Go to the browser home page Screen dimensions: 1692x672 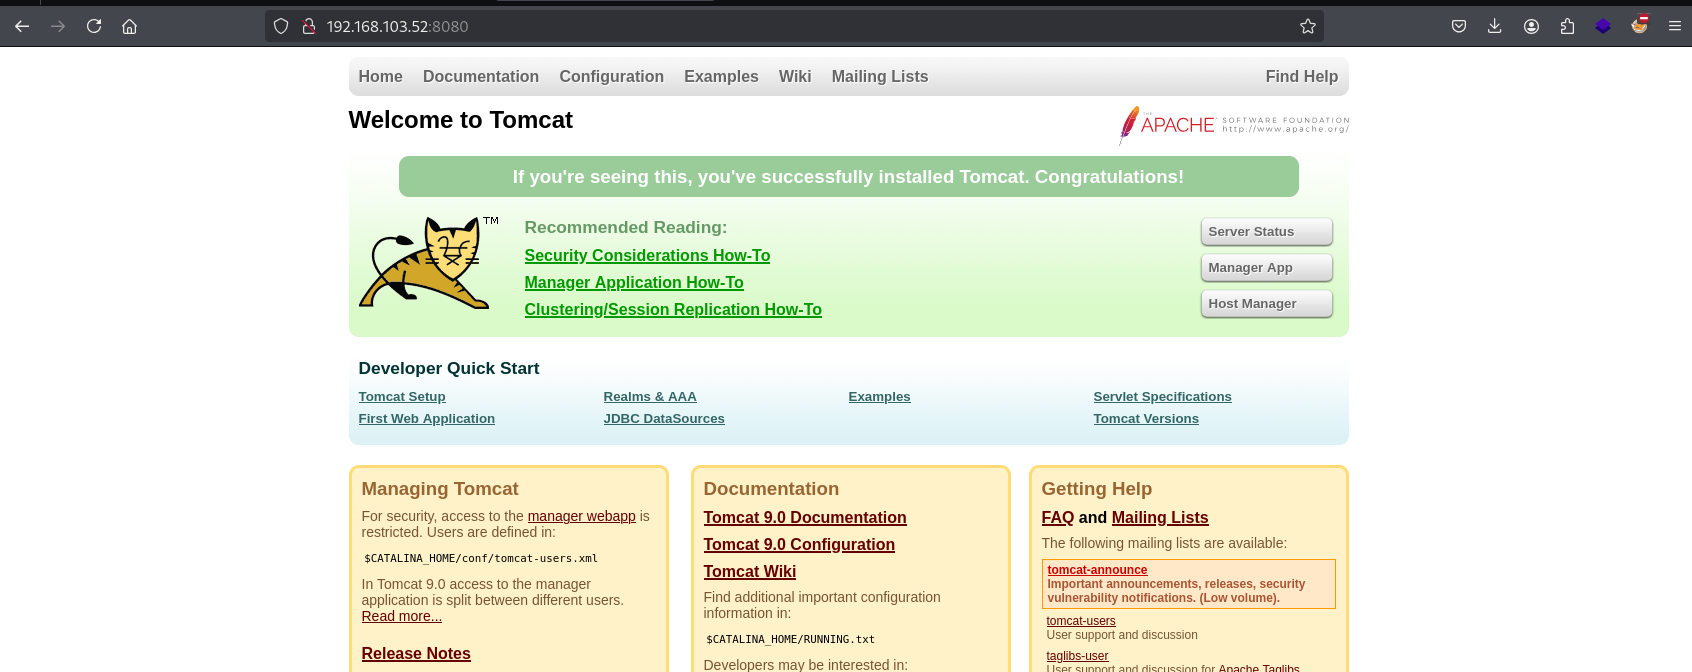pos(130,26)
